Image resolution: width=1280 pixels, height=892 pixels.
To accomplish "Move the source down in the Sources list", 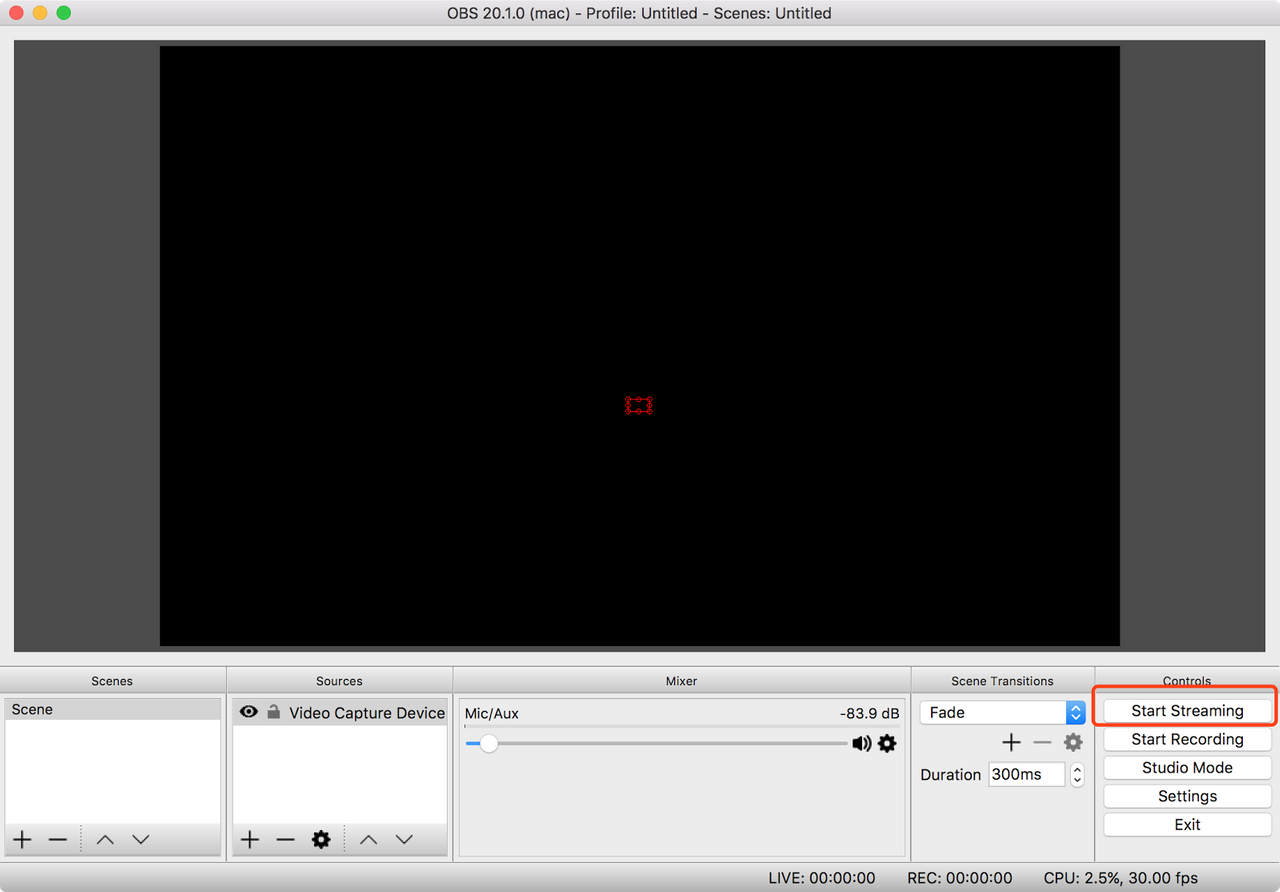I will (404, 839).
